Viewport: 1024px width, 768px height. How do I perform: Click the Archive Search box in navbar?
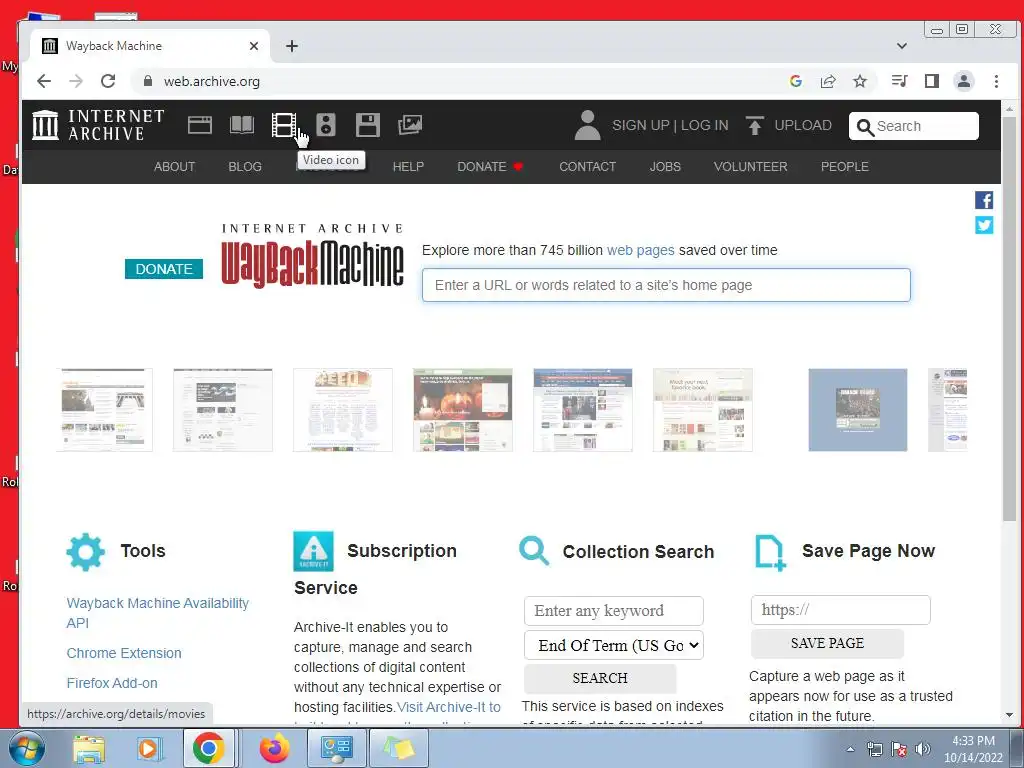[914, 126]
